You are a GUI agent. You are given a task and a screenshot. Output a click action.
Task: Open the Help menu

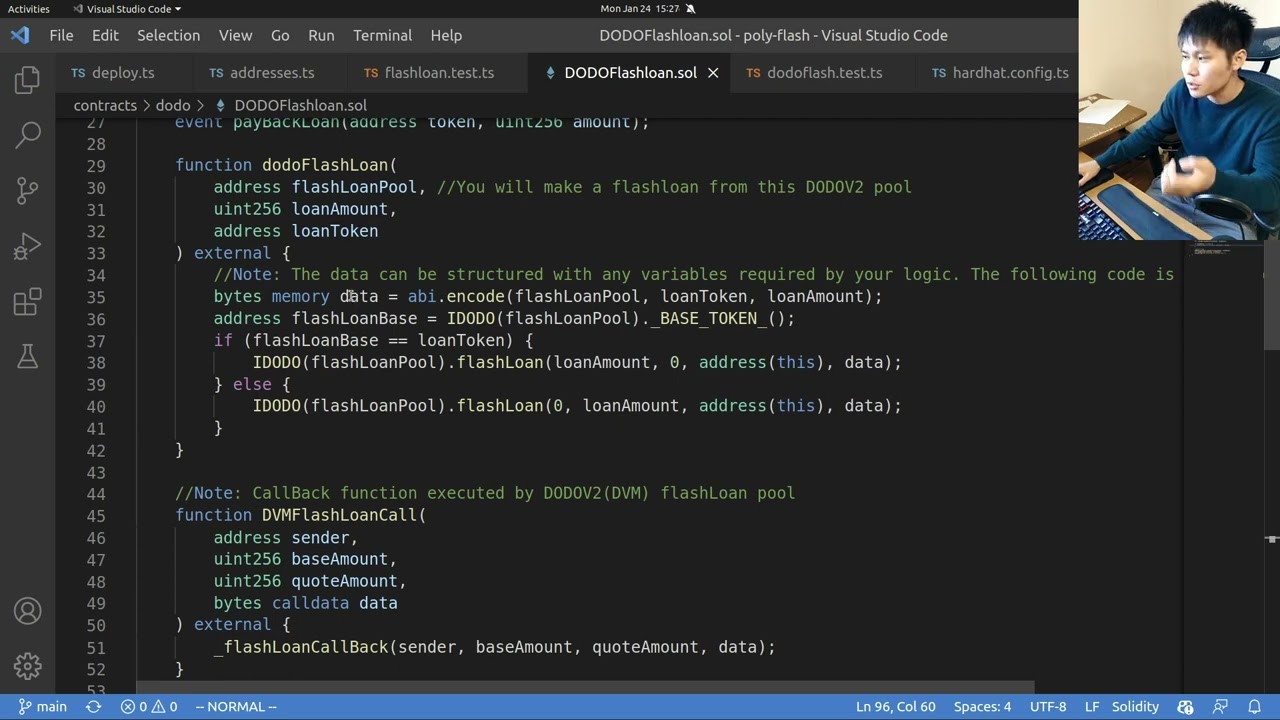coord(446,35)
